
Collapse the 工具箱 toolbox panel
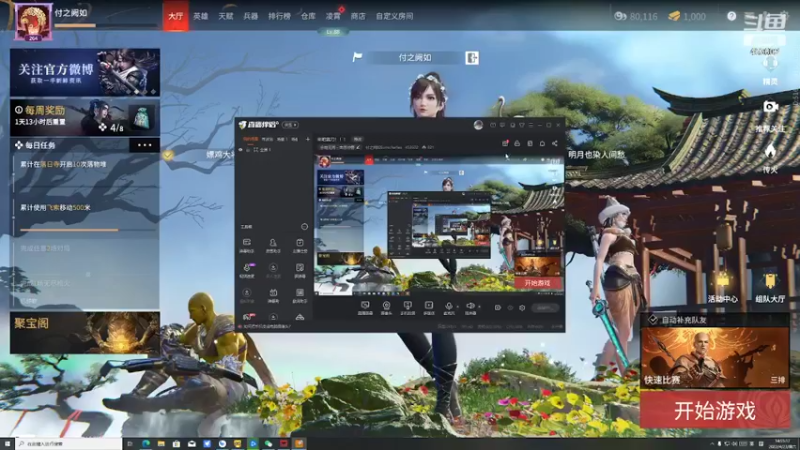[304, 227]
